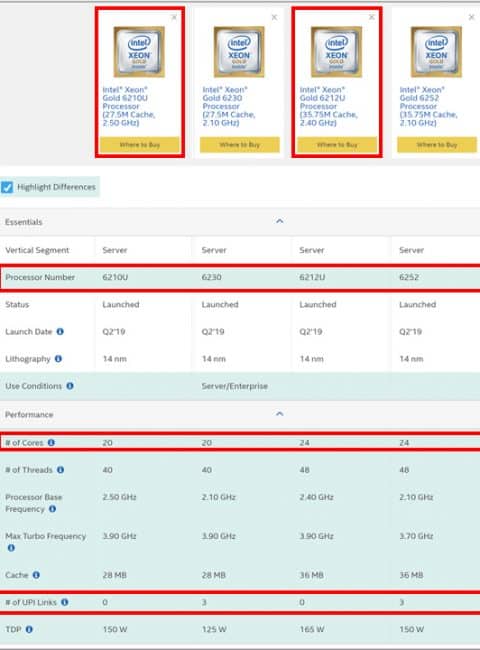
Task: Click the Xeon Gold 6252 chip image
Action: coord(436,52)
